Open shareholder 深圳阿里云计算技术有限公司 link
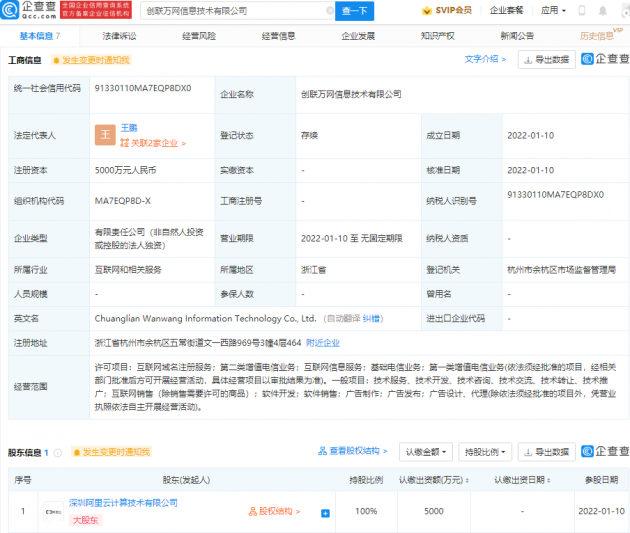 [x=123, y=503]
